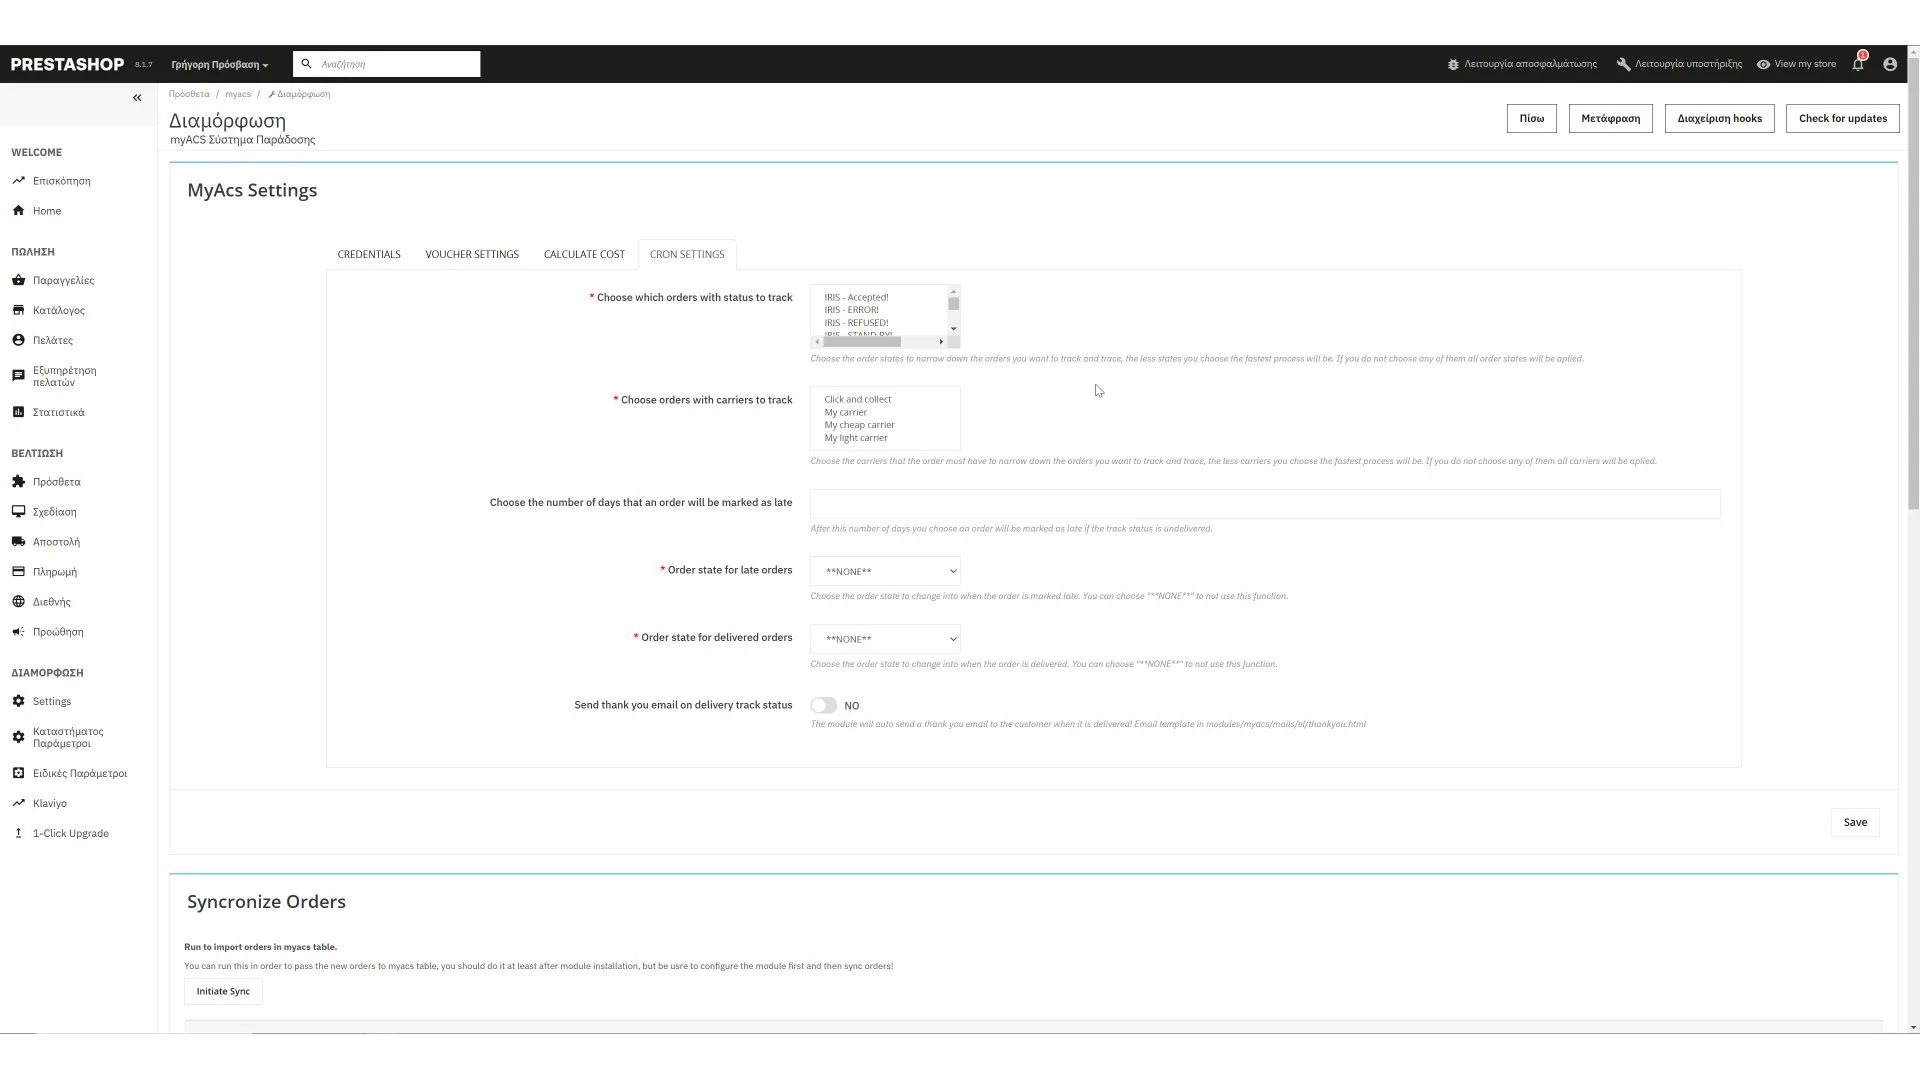Open user profile avatar icon

coord(1889,64)
